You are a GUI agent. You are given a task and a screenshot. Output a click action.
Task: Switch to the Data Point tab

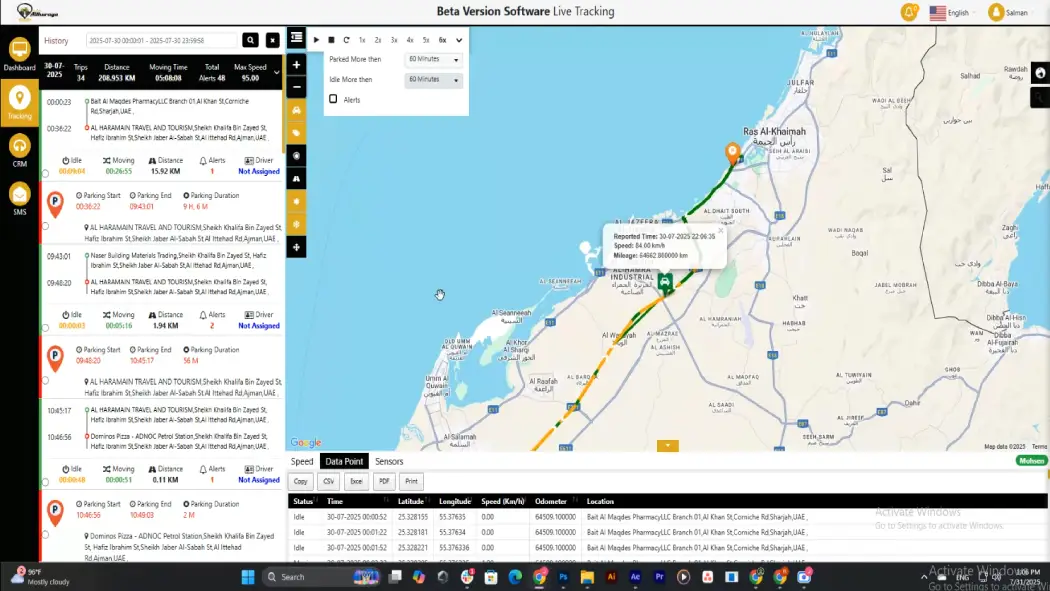[344, 461]
